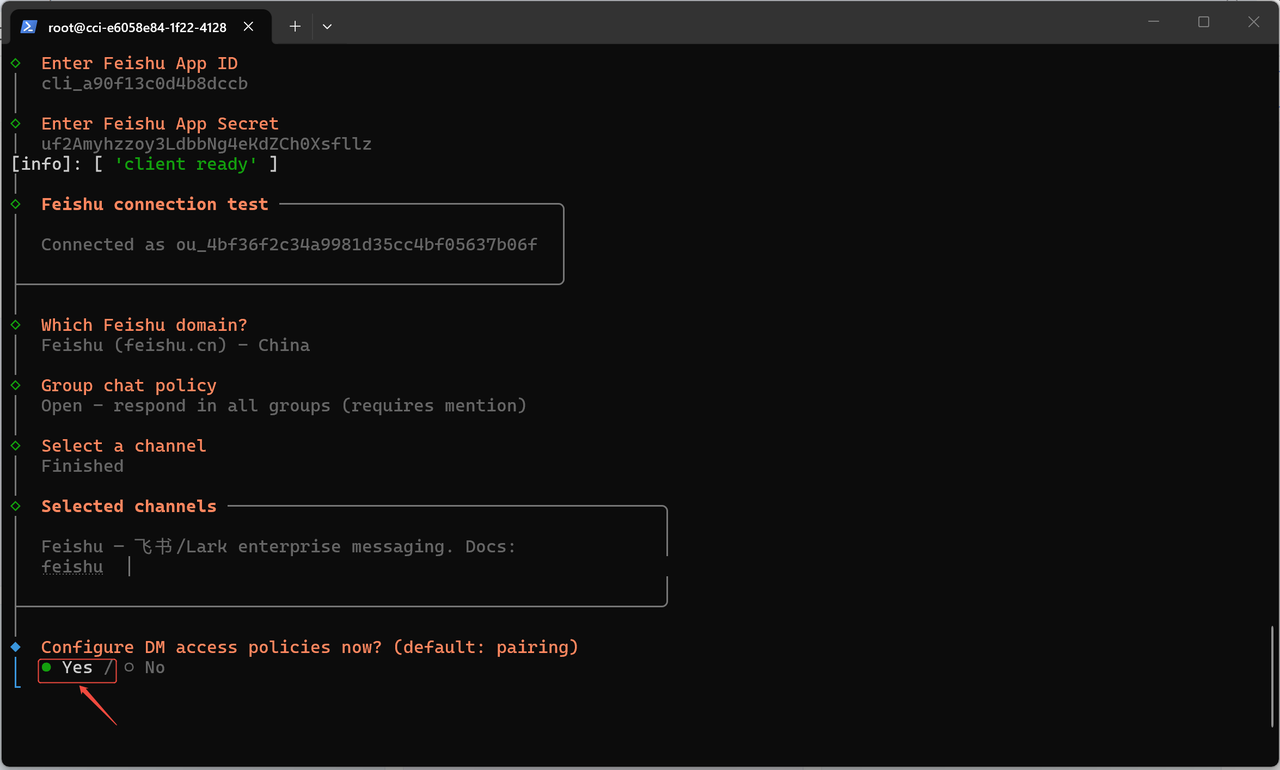The height and width of the screenshot is (770, 1280).
Task: Click green diamond beside Which Feishu domain
Action: (16, 325)
